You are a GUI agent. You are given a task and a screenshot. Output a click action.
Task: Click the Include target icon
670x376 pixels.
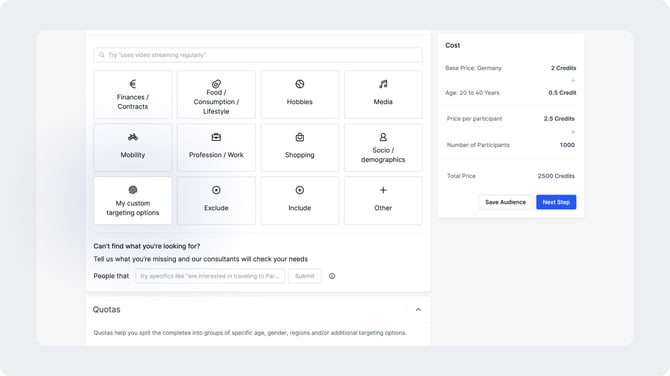tap(300, 190)
